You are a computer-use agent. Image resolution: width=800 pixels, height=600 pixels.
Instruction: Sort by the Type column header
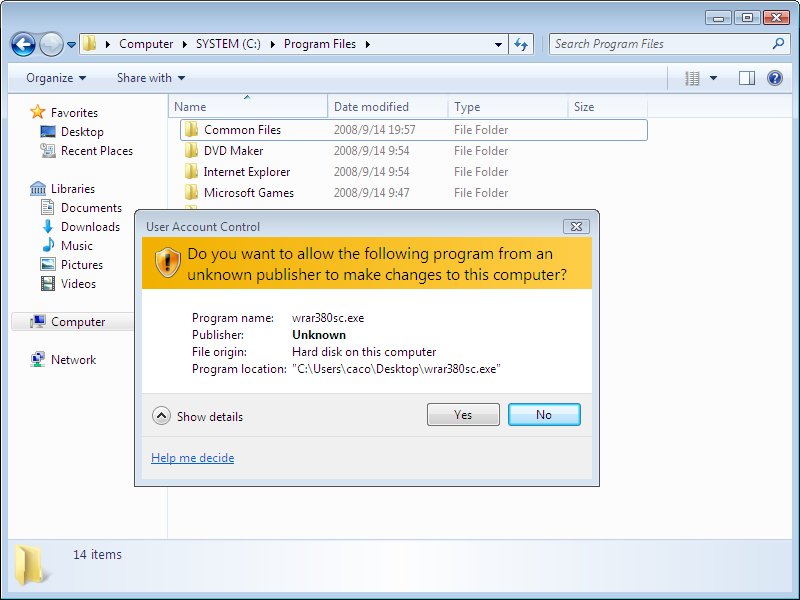(x=508, y=107)
